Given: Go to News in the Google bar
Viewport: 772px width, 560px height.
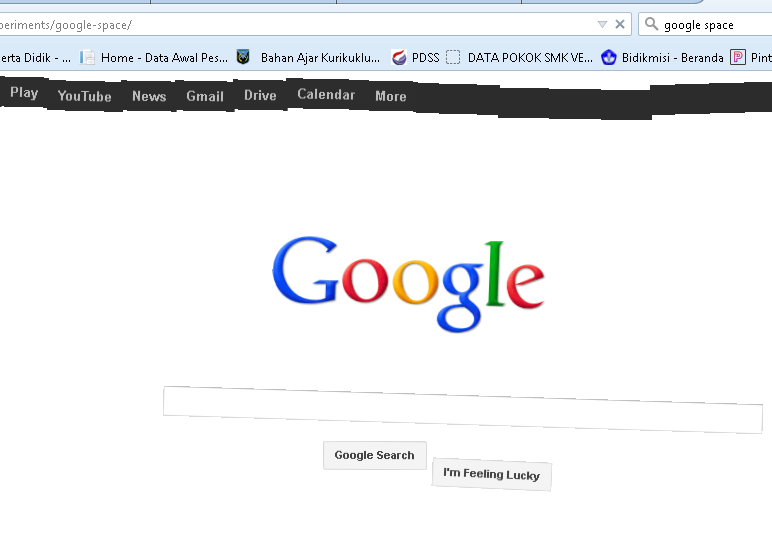Looking at the screenshot, I should coord(149,96).
